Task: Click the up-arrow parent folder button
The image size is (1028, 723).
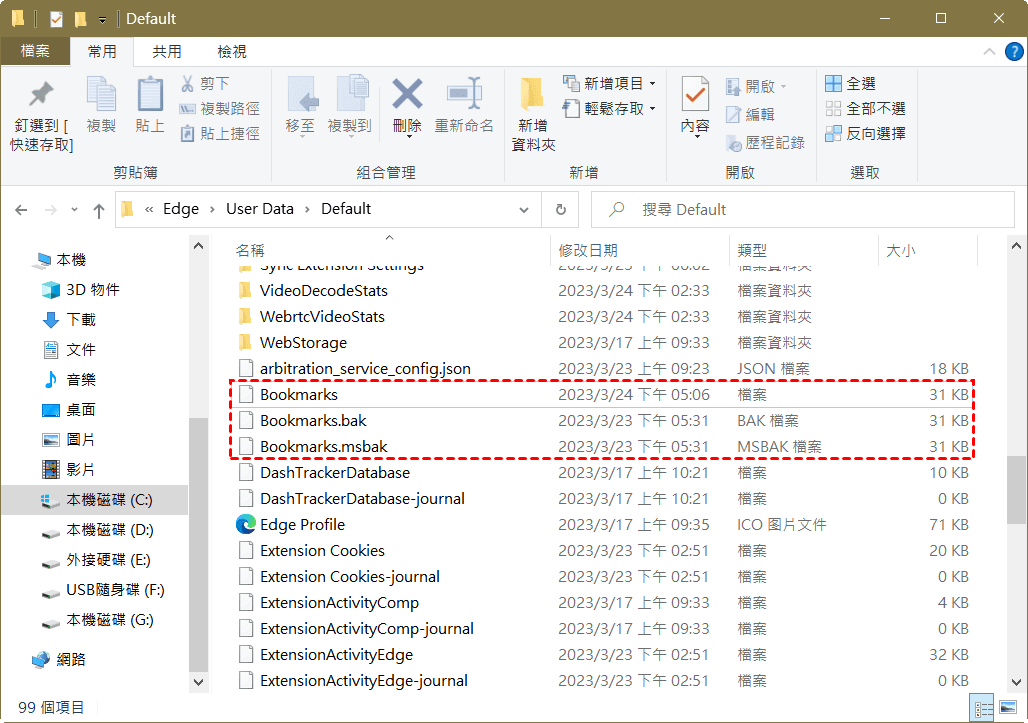Action: click(x=98, y=210)
